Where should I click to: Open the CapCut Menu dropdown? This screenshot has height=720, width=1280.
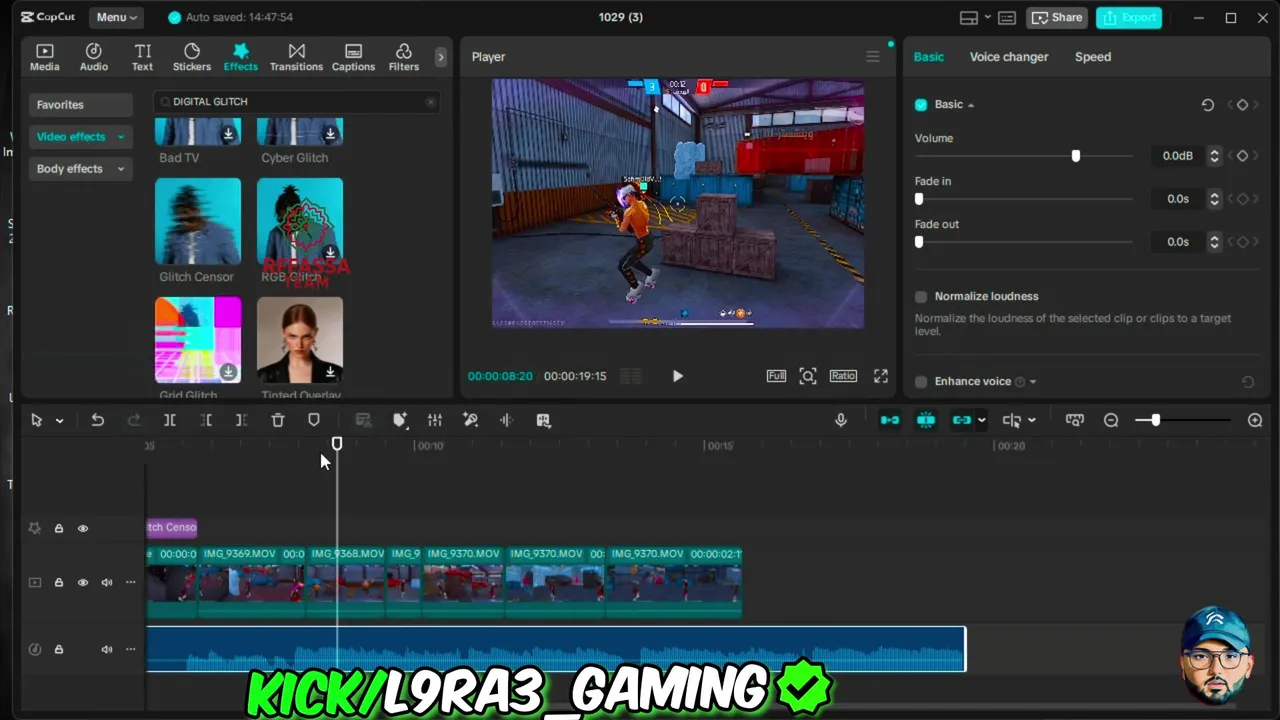click(x=117, y=17)
